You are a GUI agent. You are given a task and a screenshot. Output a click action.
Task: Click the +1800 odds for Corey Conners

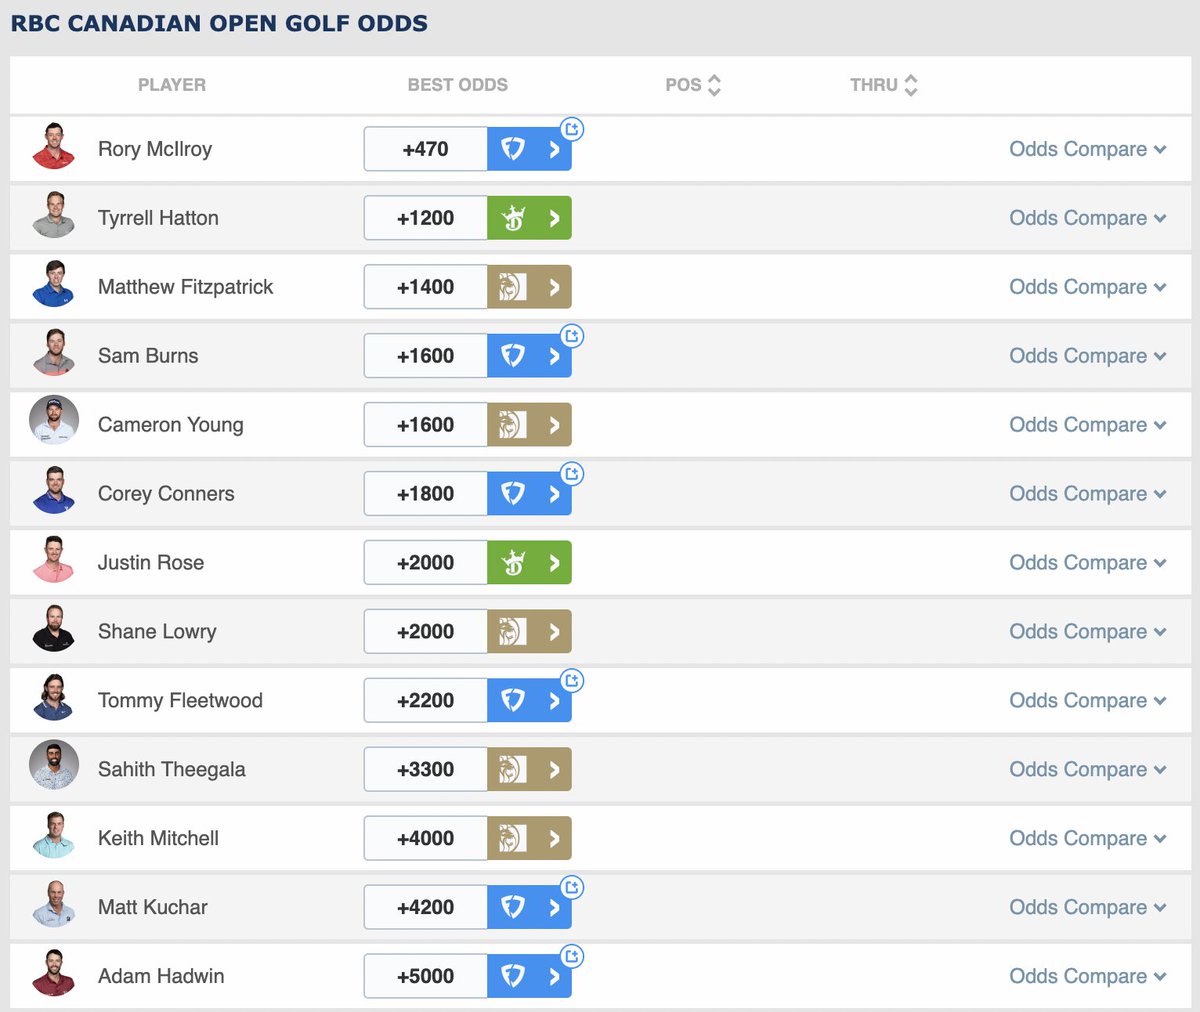coord(426,494)
